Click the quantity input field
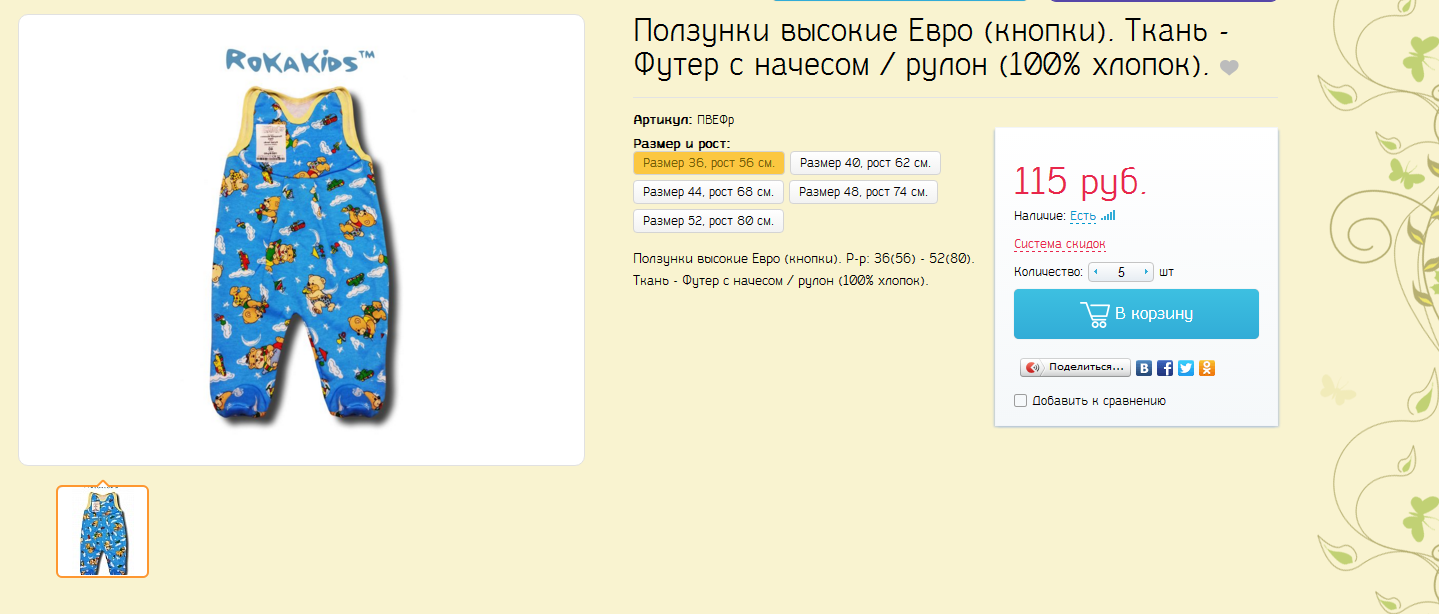The height and width of the screenshot is (614, 1439). [x=1121, y=272]
